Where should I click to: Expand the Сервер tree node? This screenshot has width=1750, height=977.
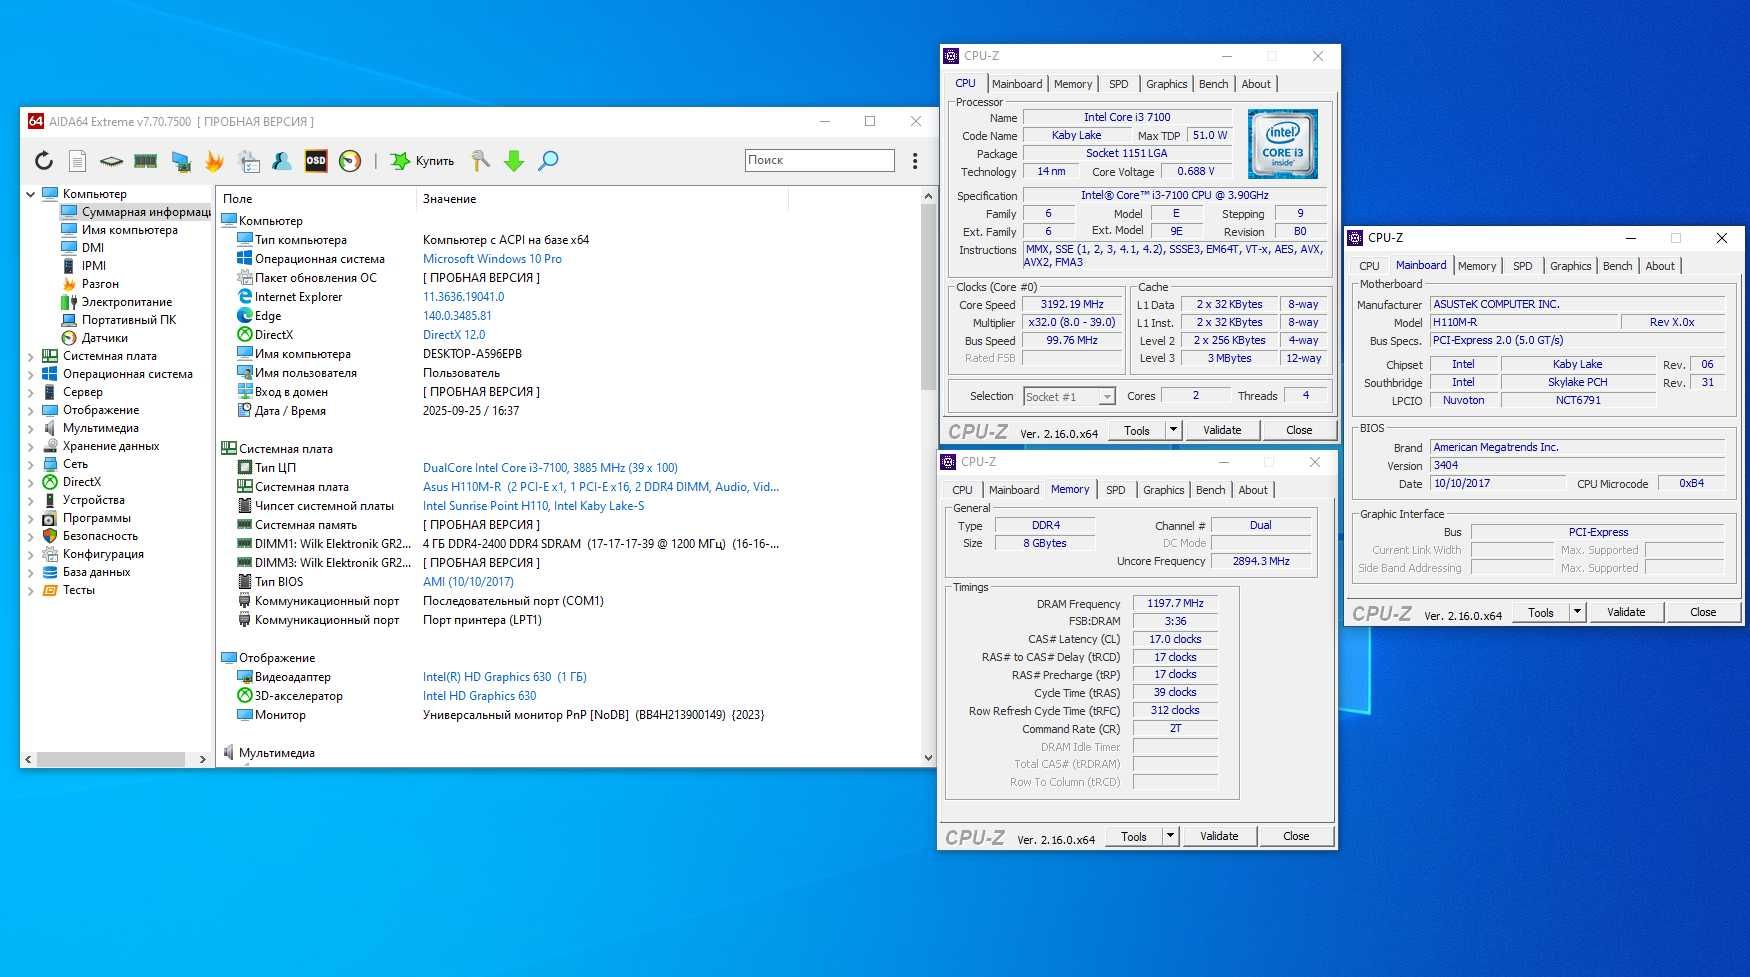31,392
